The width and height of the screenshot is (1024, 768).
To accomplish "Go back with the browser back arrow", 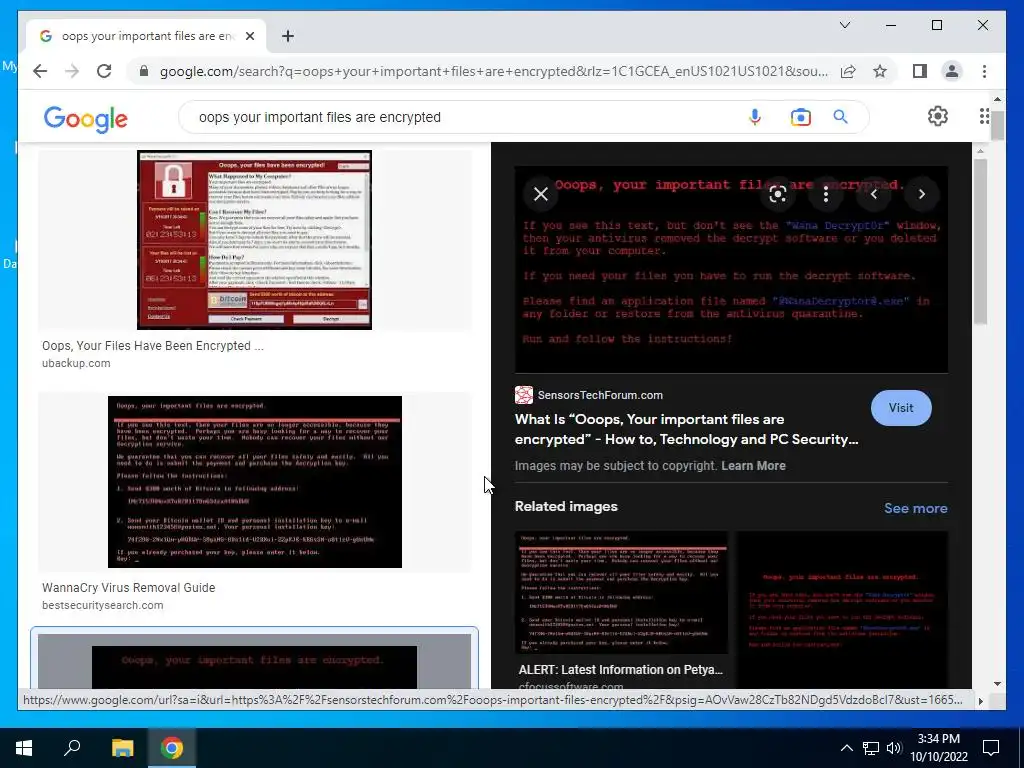I will click(40, 71).
